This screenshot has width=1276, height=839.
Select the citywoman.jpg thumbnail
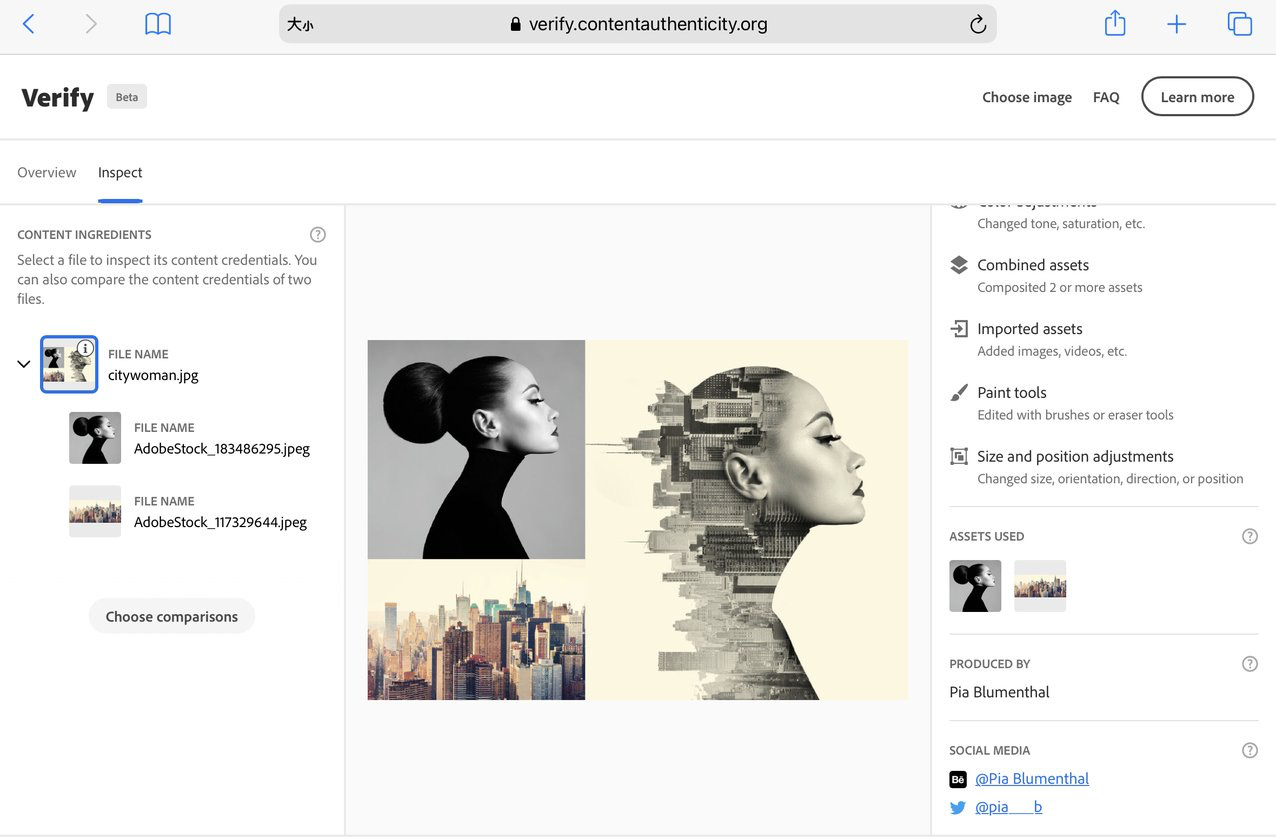point(69,364)
